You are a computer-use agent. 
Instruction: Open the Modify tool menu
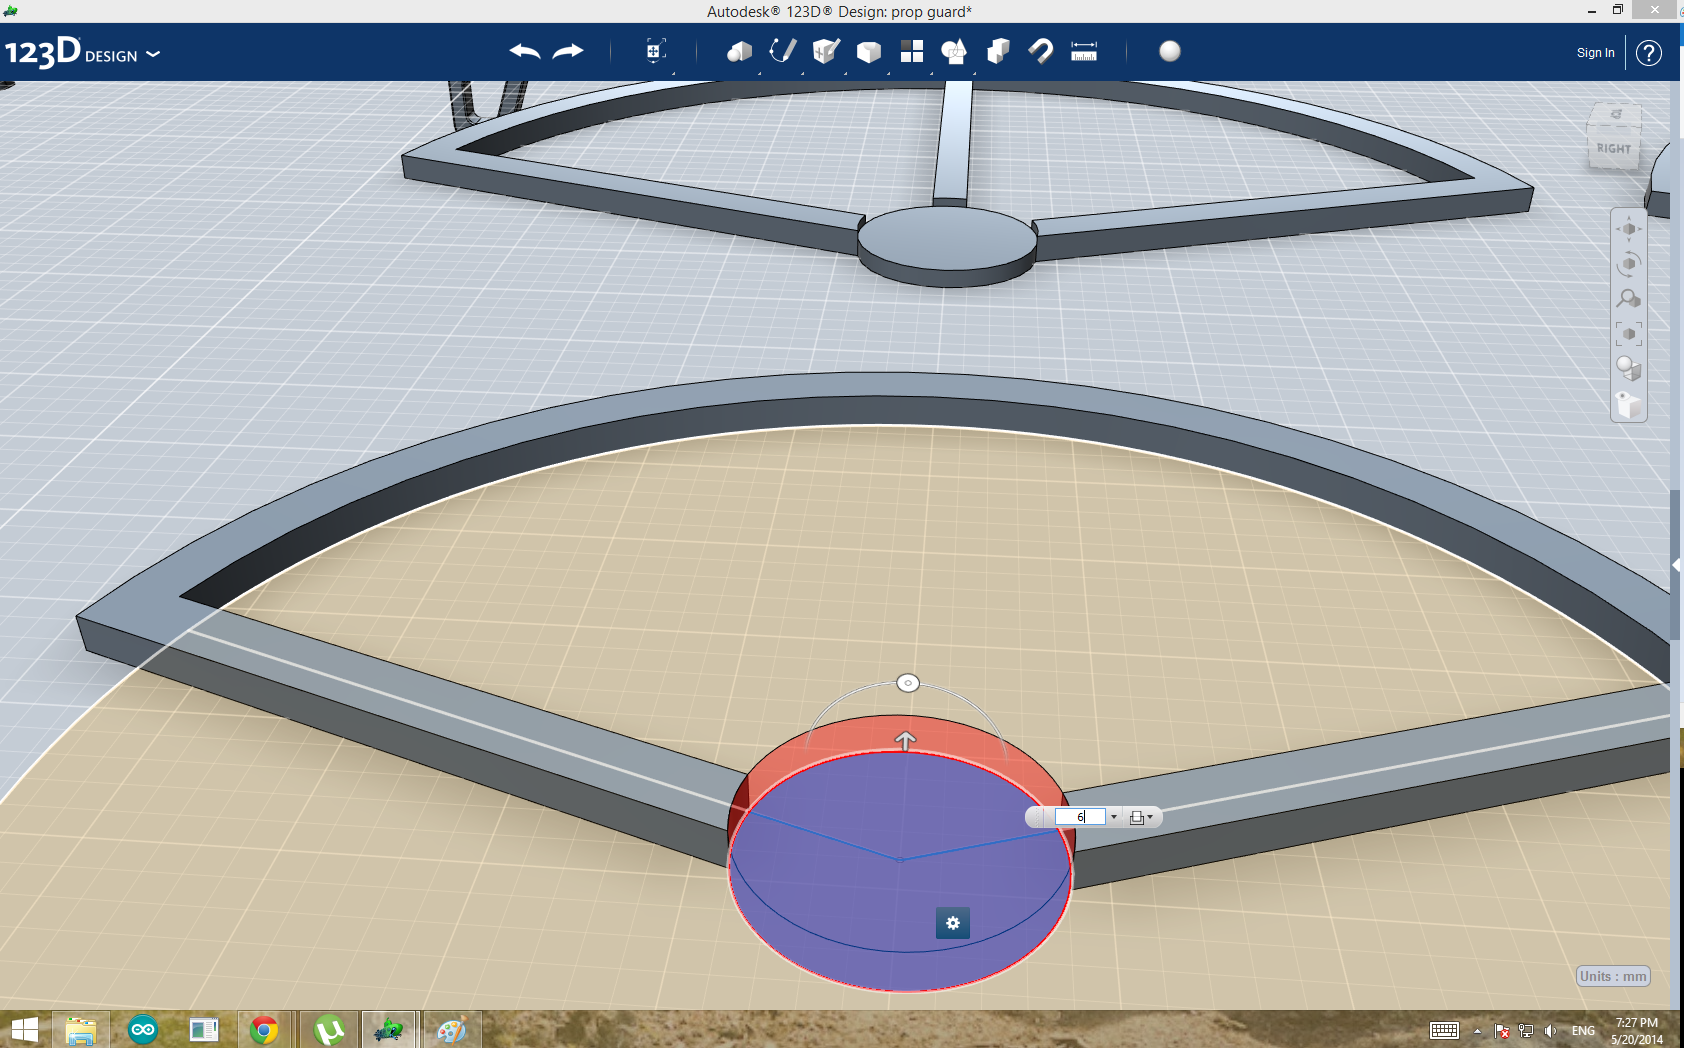click(869, 51)
